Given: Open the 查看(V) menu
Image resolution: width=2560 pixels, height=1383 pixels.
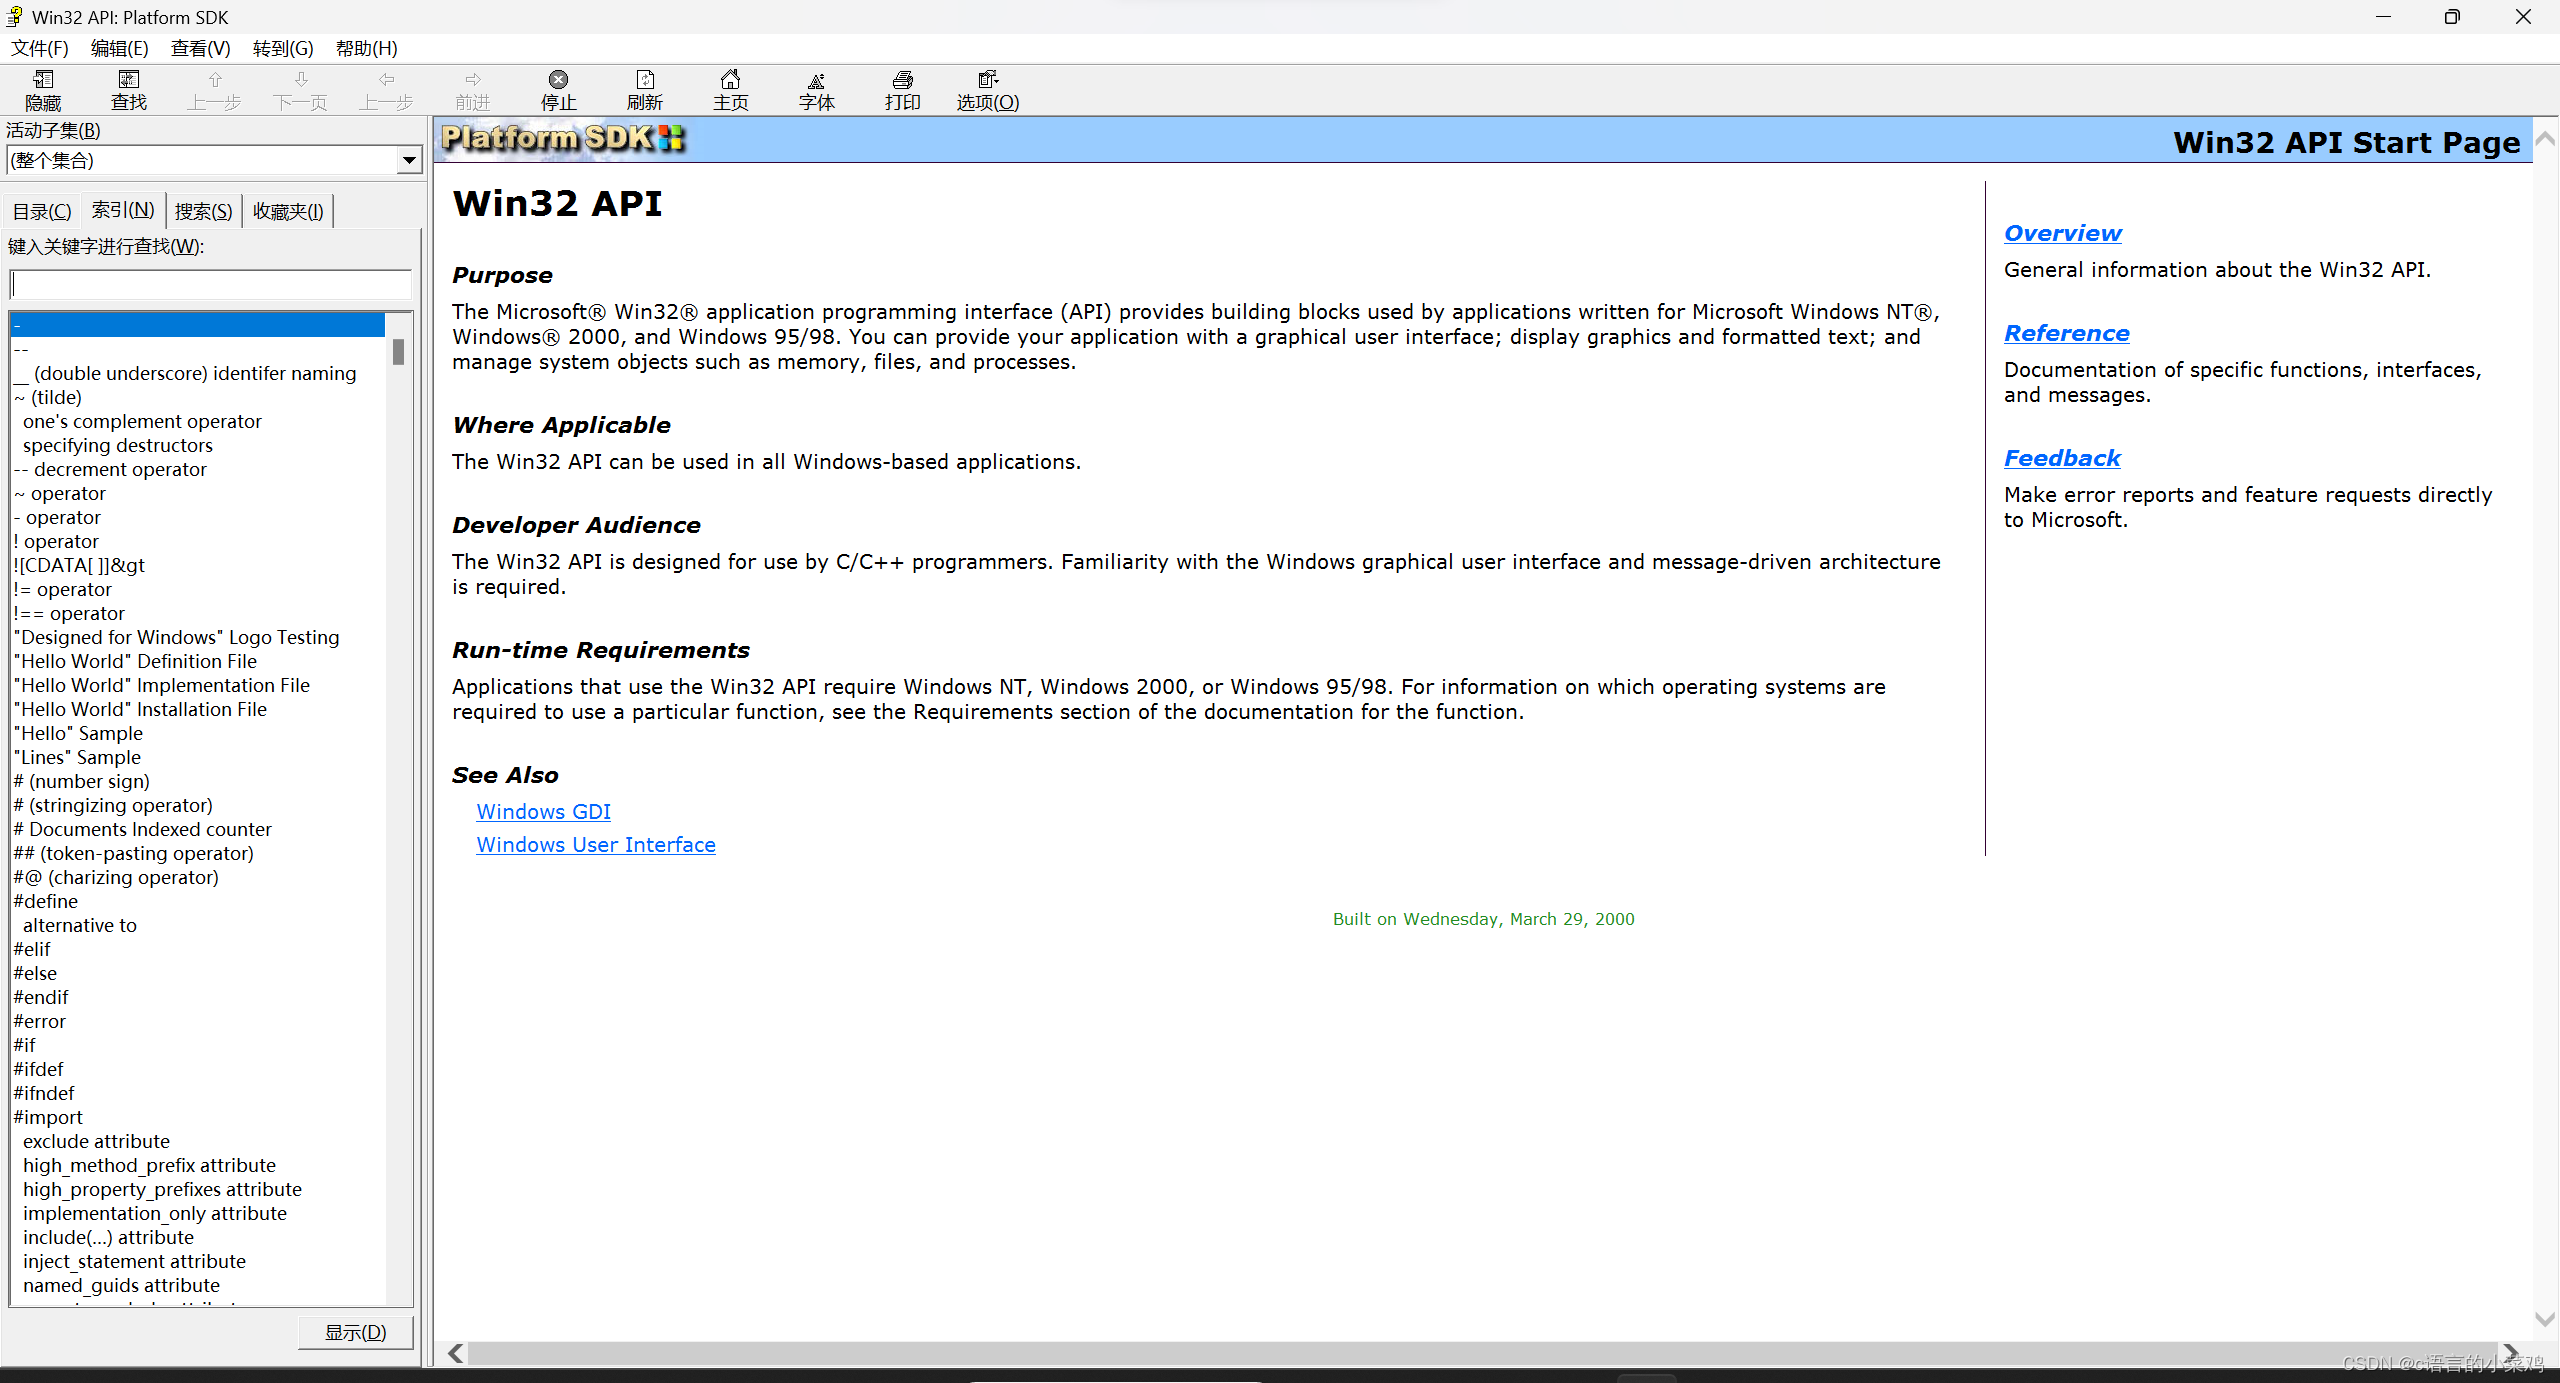Looking at the screenshot, I should [x=201, y=48].
